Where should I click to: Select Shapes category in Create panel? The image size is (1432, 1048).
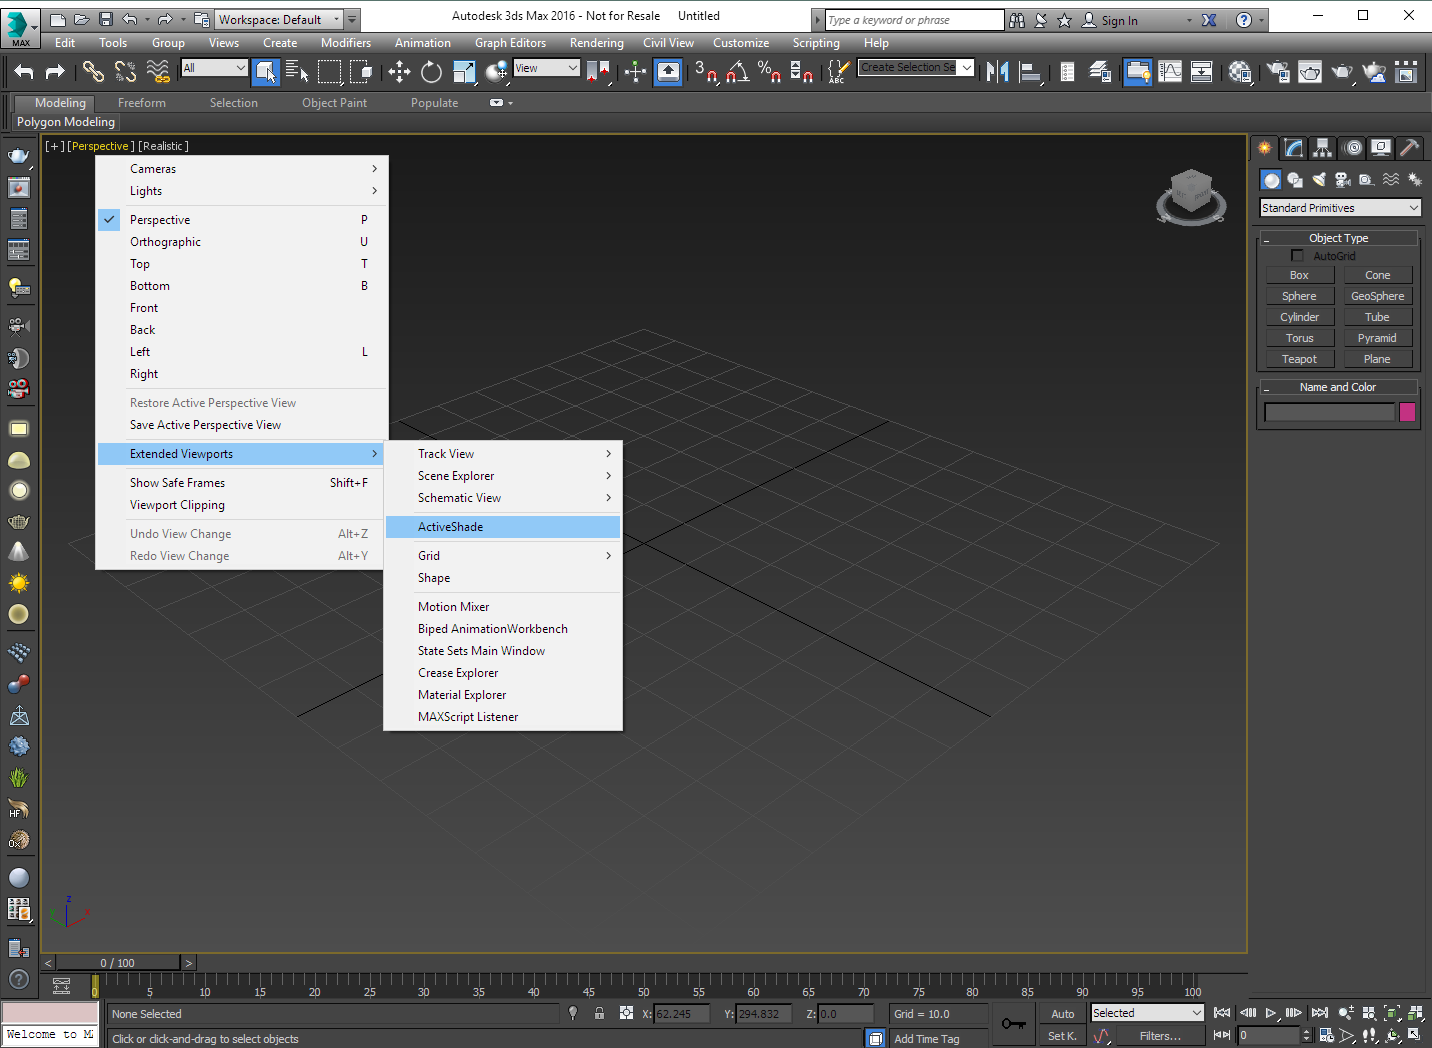tap(1295, 180)
